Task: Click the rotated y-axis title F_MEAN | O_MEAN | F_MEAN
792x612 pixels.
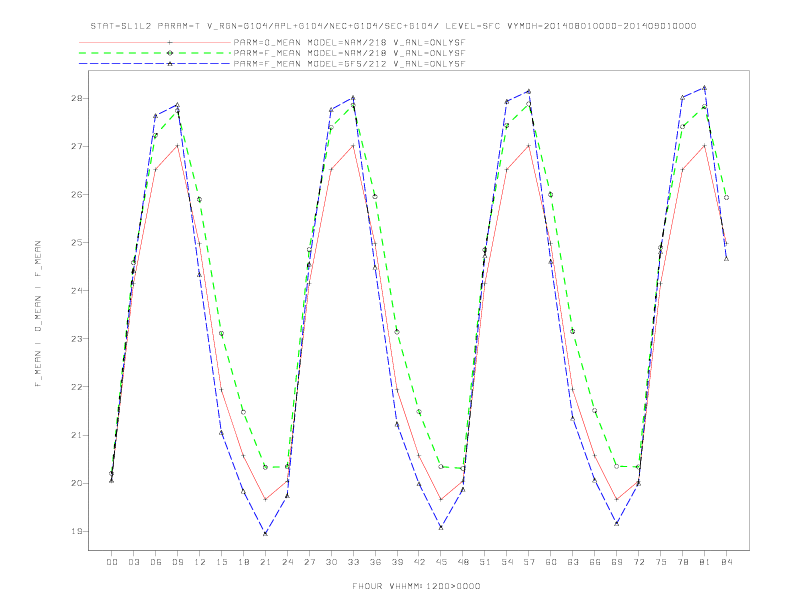Action: 38,314
